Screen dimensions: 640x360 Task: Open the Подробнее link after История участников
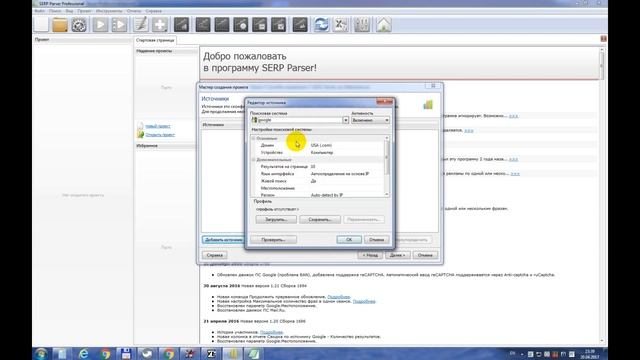(x=271, y=332)
